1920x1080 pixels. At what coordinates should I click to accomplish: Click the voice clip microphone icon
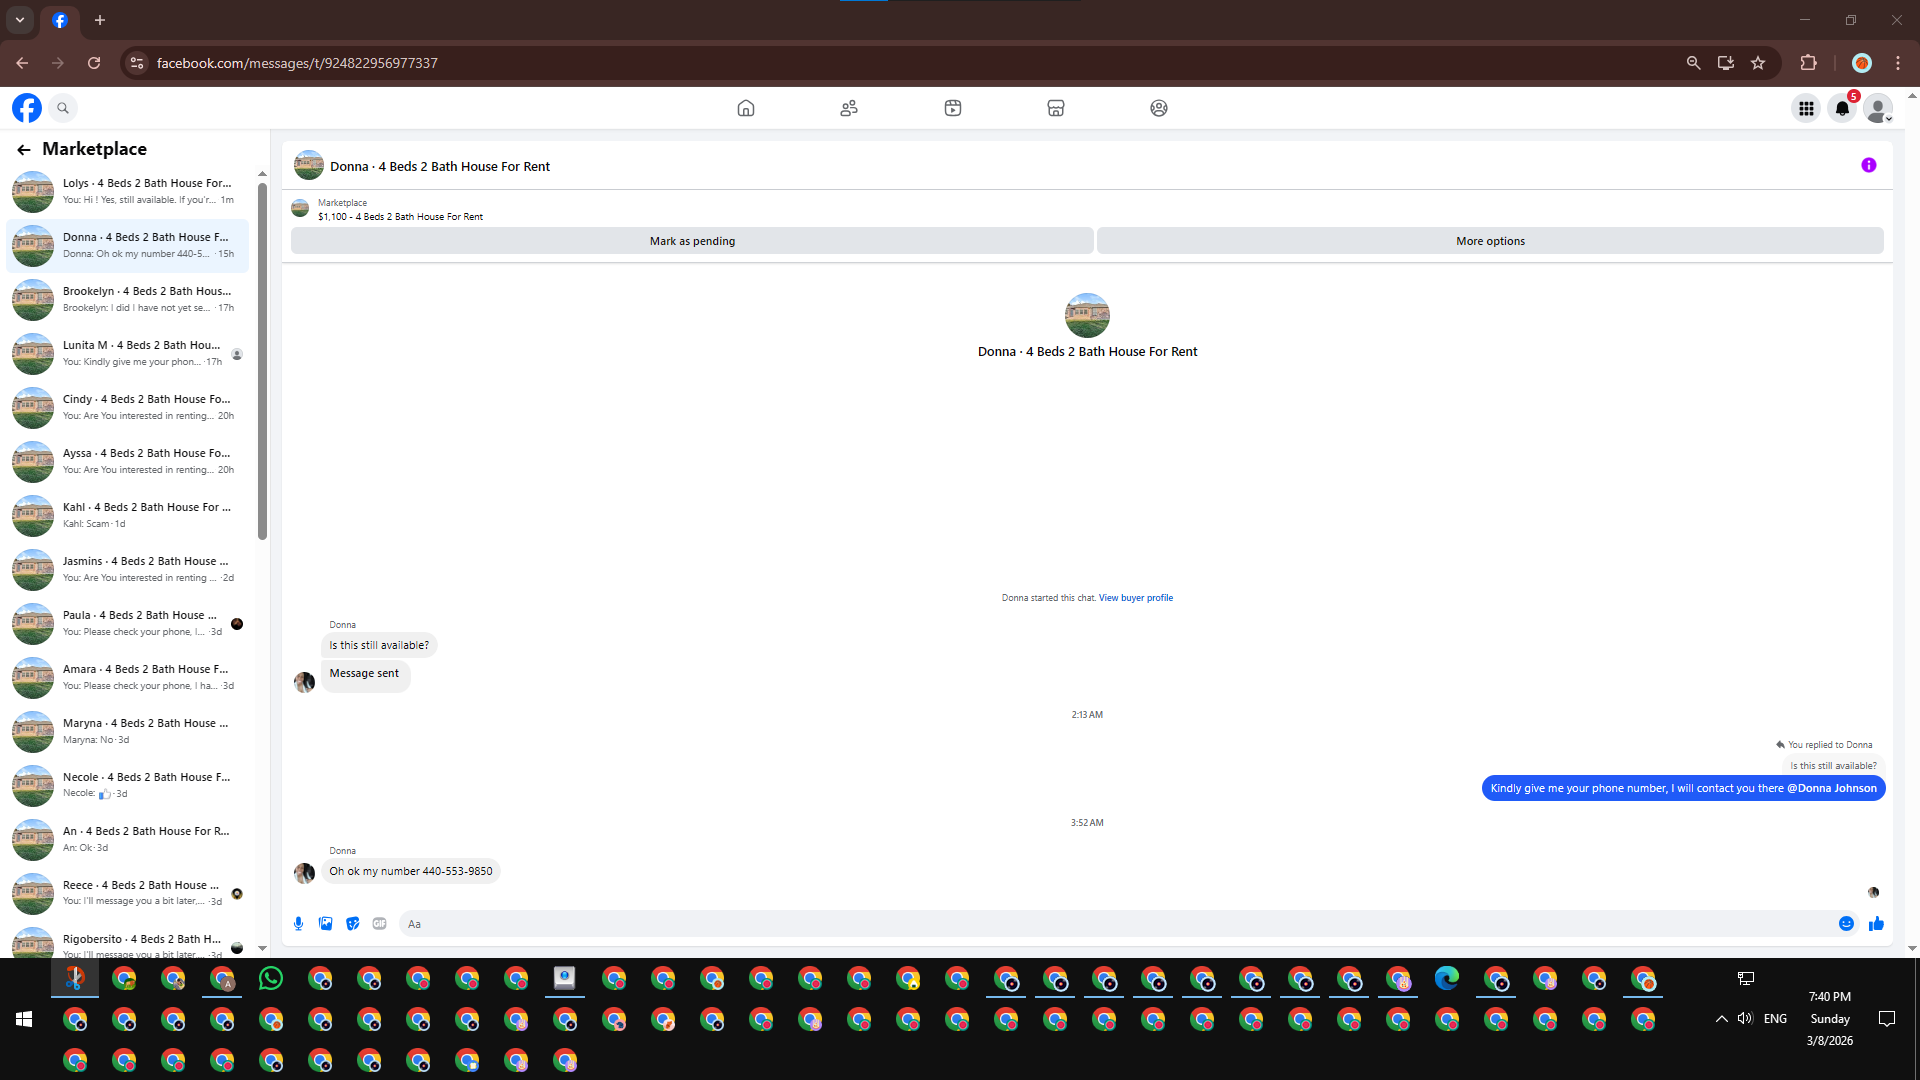click(298, 924)
